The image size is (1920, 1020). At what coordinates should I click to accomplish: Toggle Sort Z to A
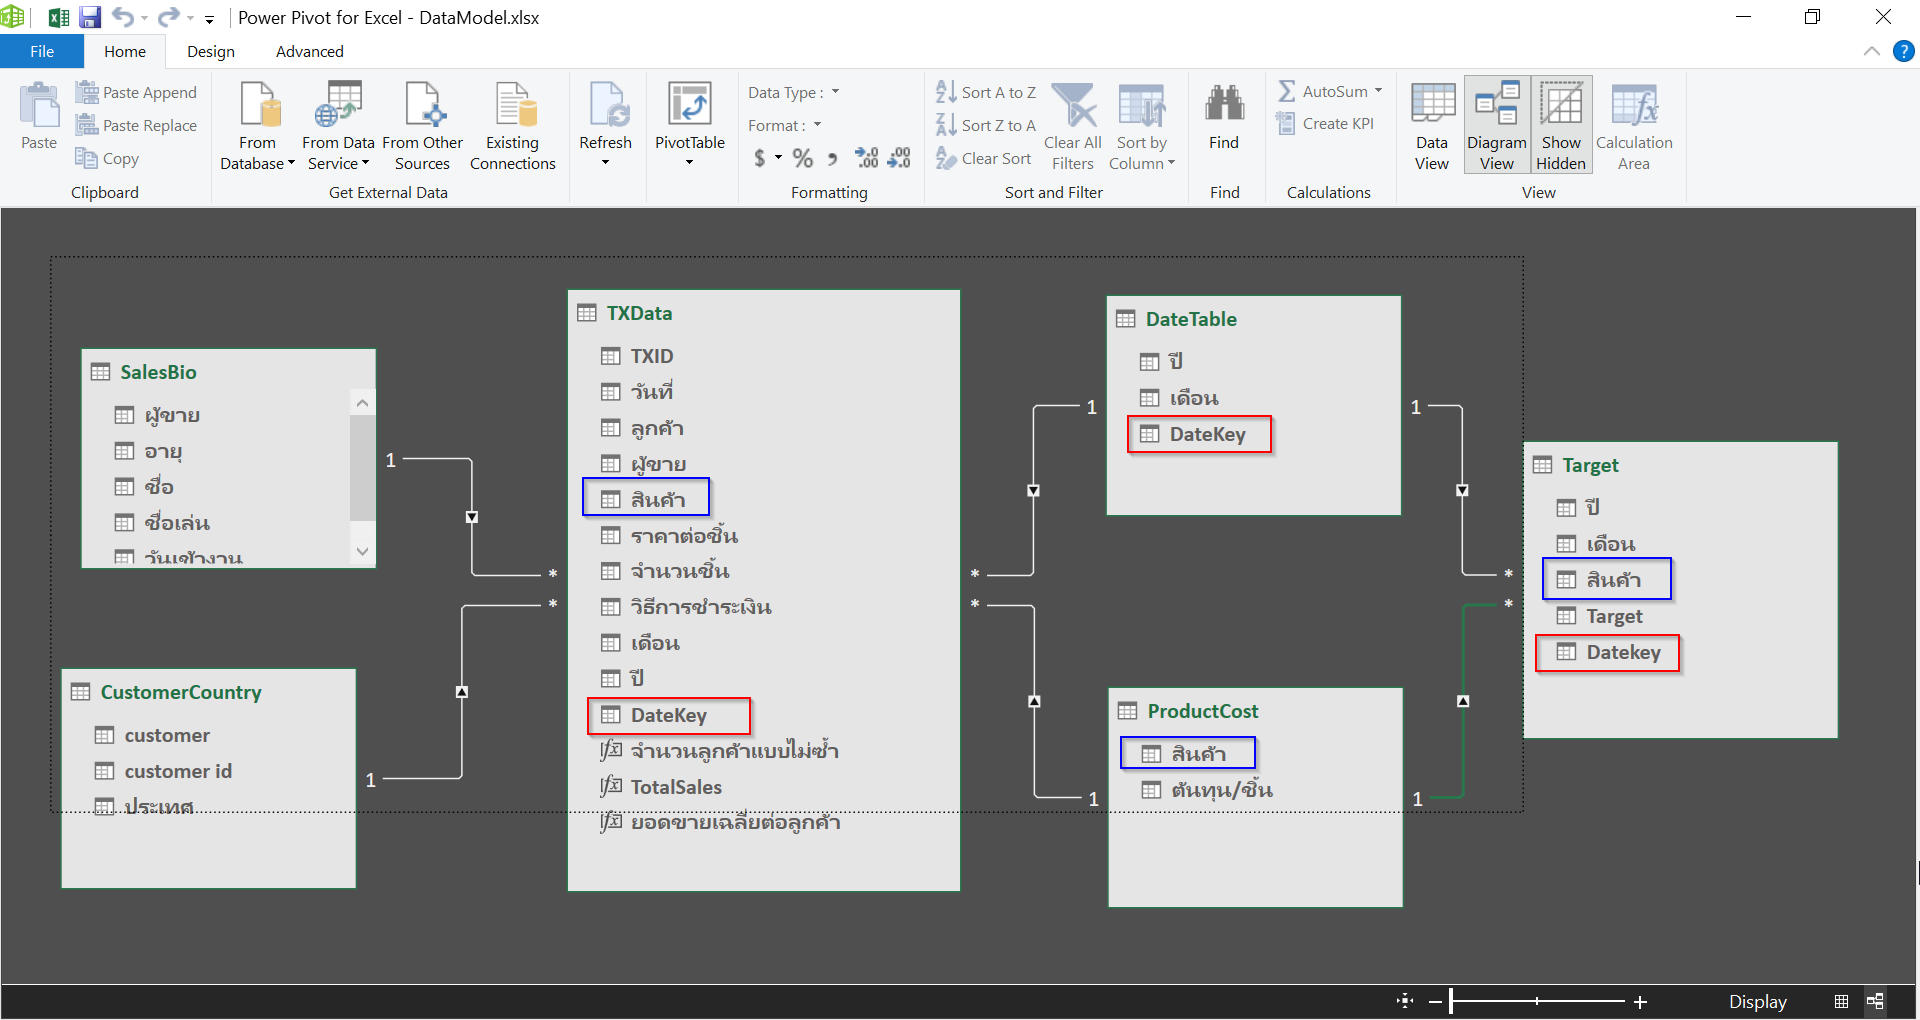click(x=986, y=124)
